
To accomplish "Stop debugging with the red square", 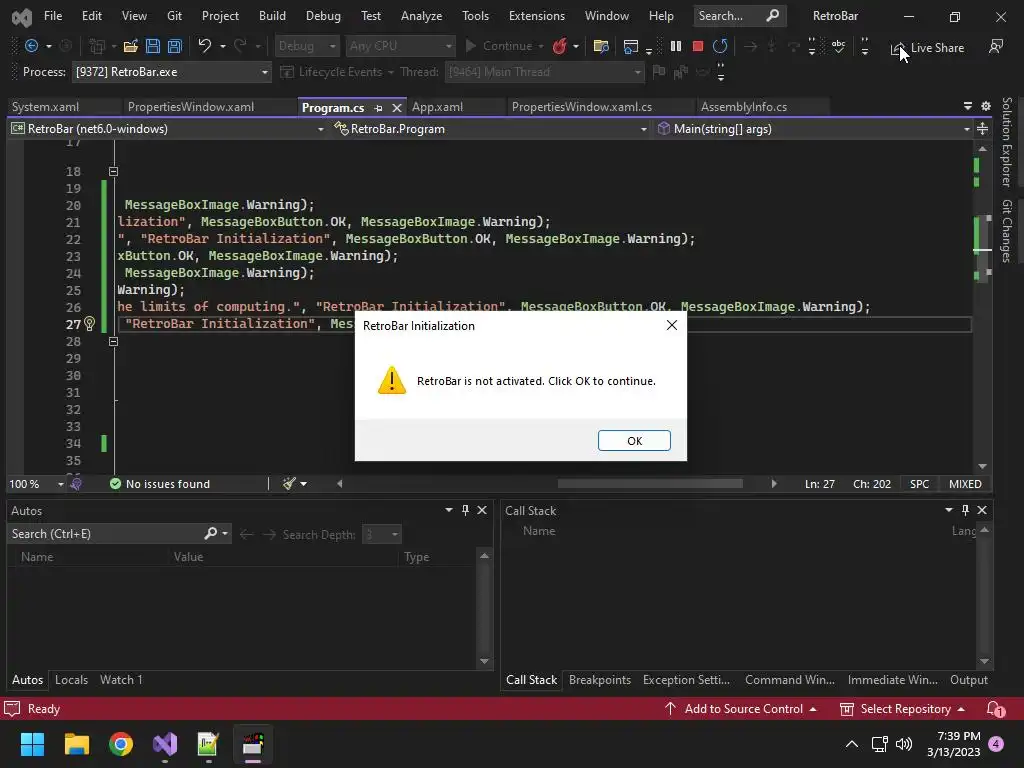I will [x=697, y=46].
